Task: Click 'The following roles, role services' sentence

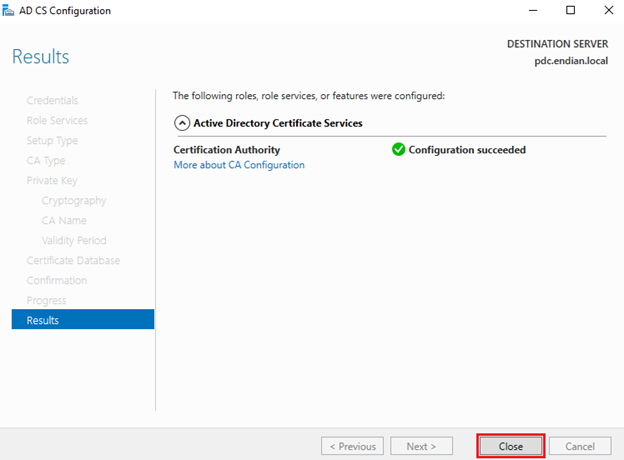Action: click(x=309, y=96)
